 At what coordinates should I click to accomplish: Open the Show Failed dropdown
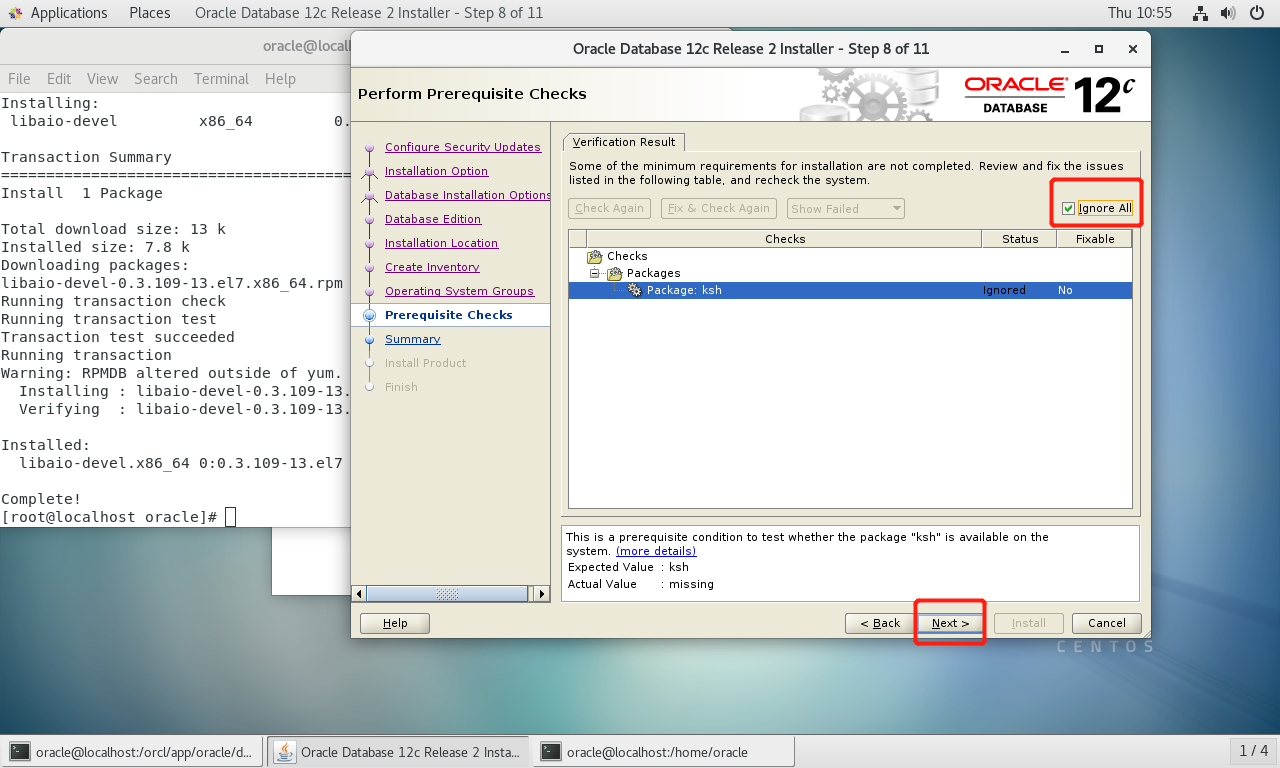(x=846, y=208)
